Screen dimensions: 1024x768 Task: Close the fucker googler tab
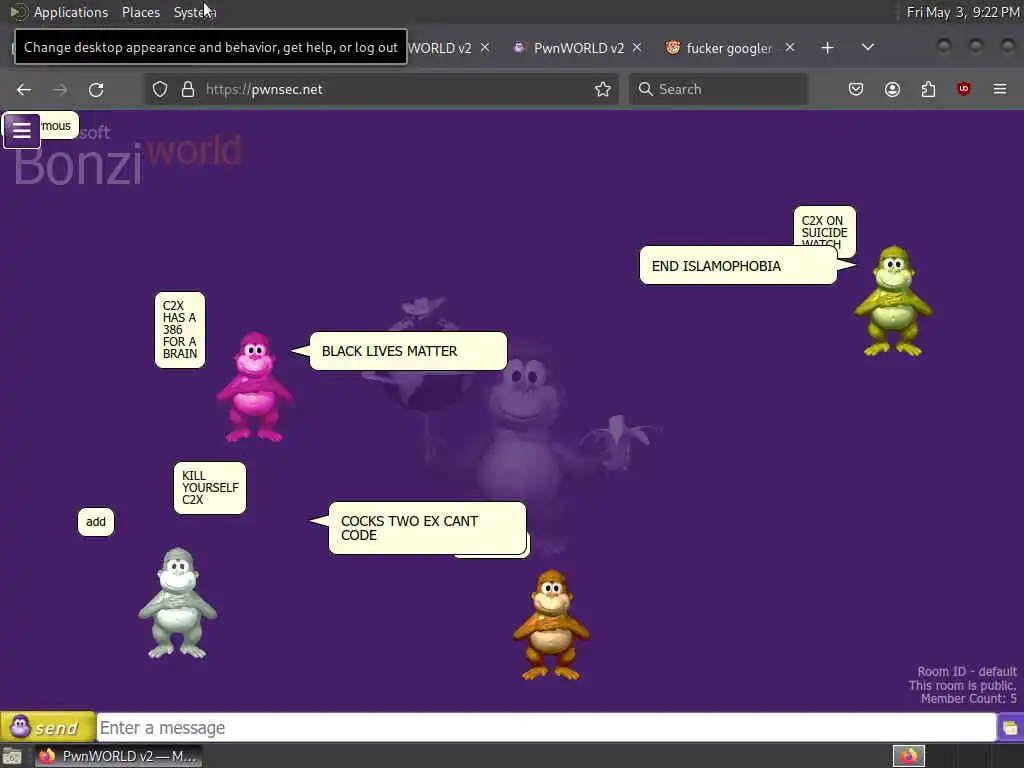click(790, 48)
